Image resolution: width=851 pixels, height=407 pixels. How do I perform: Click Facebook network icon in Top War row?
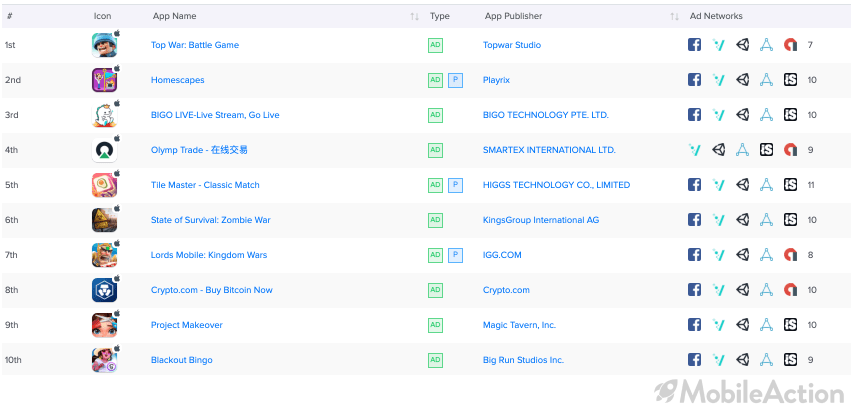(694, 45)
